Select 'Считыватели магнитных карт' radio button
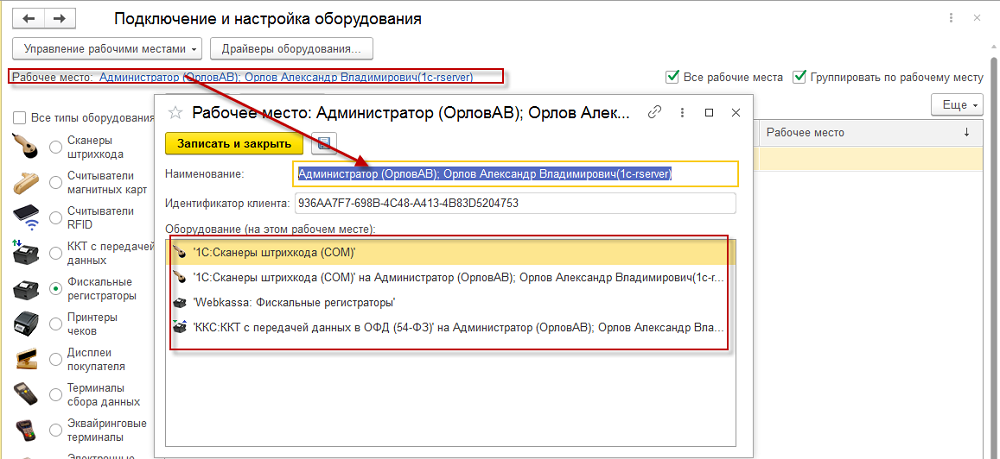 pos(55,183)
